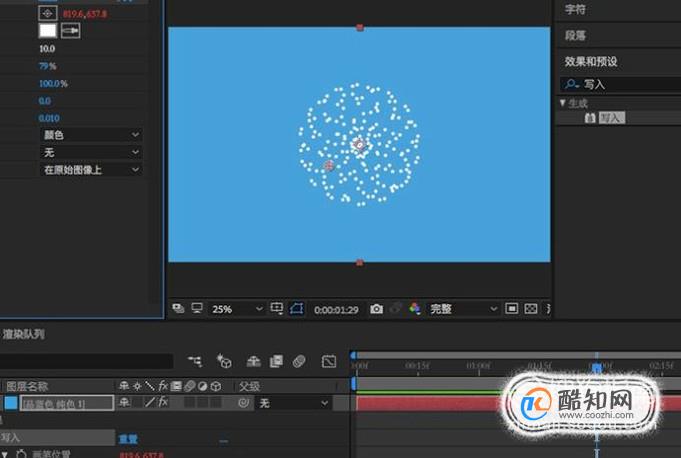Click the collapse transformations column header icon
The image size is (681, 458).
coord(137,386)
